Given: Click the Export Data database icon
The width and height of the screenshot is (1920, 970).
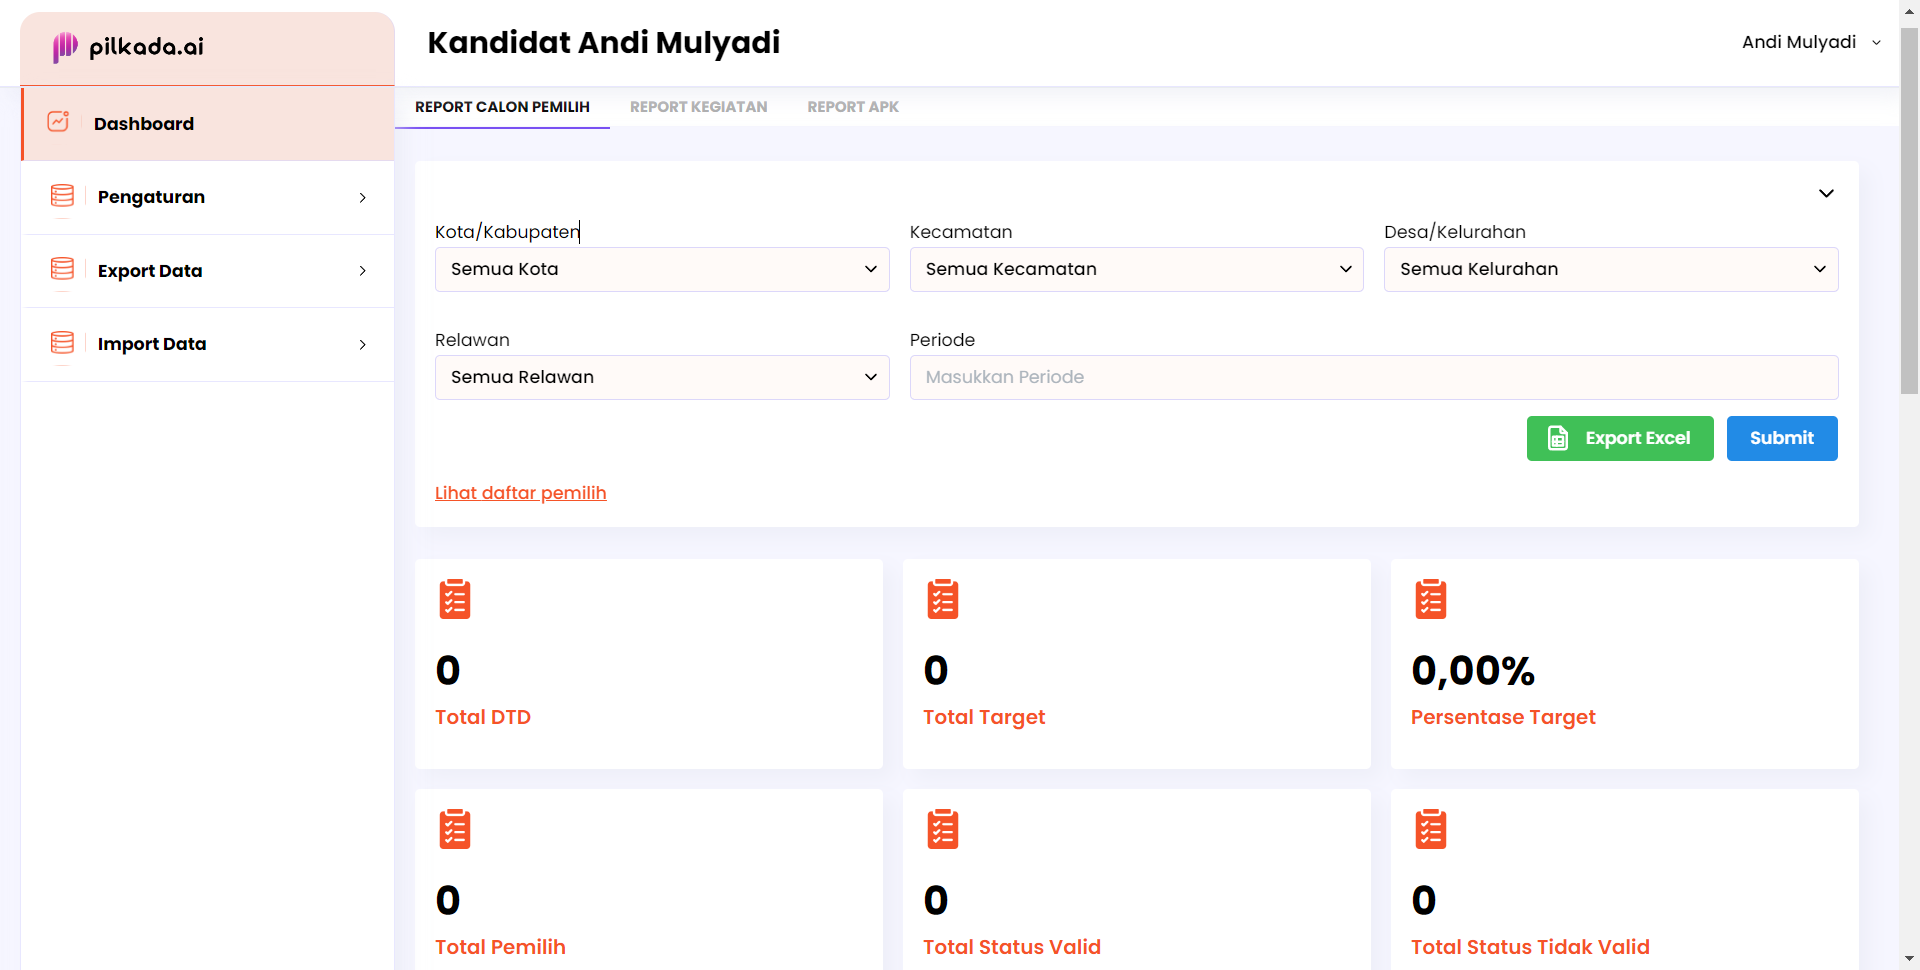Looking at the screenshot, I should 62,269.
